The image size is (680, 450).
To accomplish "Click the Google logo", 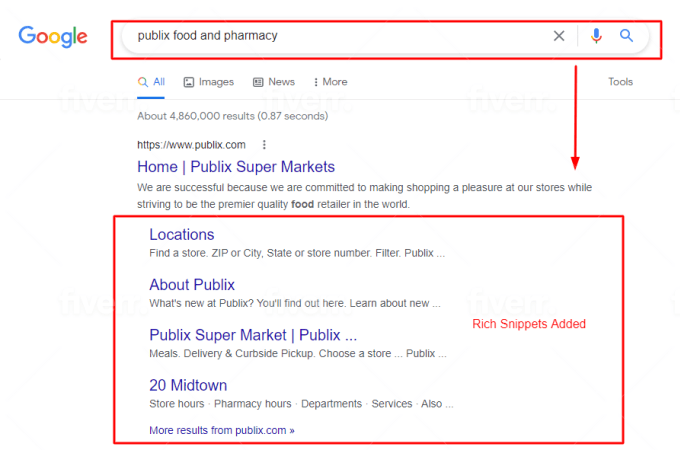I will 53,36.
